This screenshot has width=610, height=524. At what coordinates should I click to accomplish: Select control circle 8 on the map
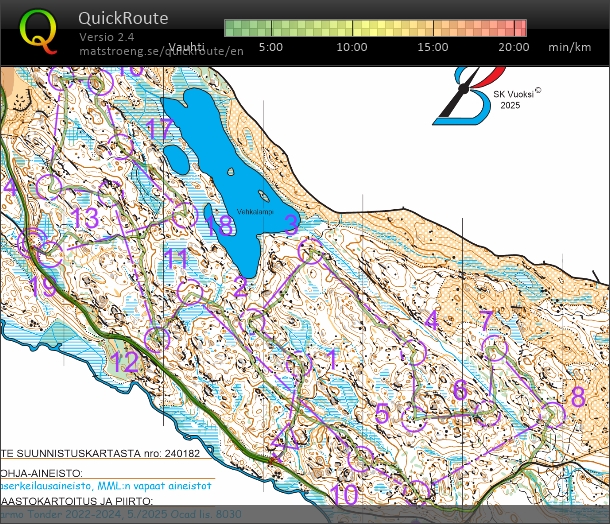(x=551, y=412)
